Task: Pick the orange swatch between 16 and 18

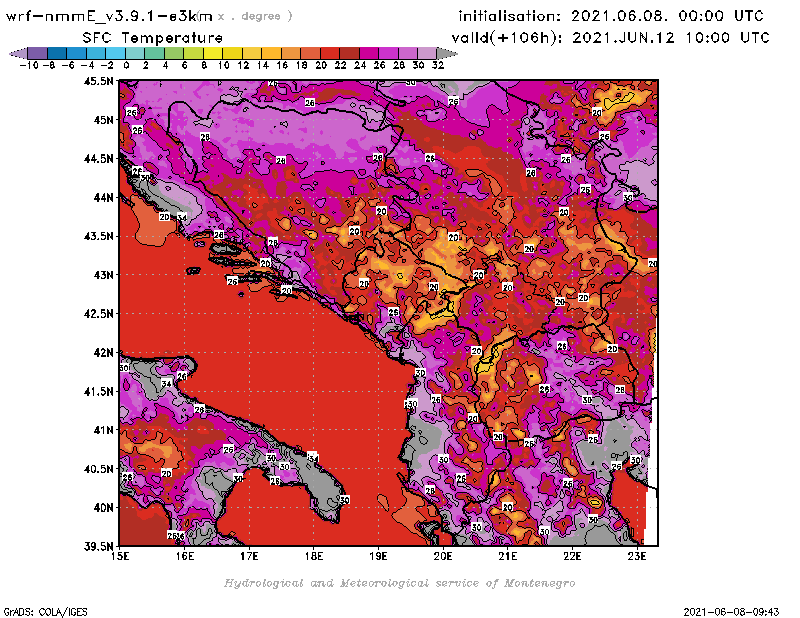Action: [290, 53]
